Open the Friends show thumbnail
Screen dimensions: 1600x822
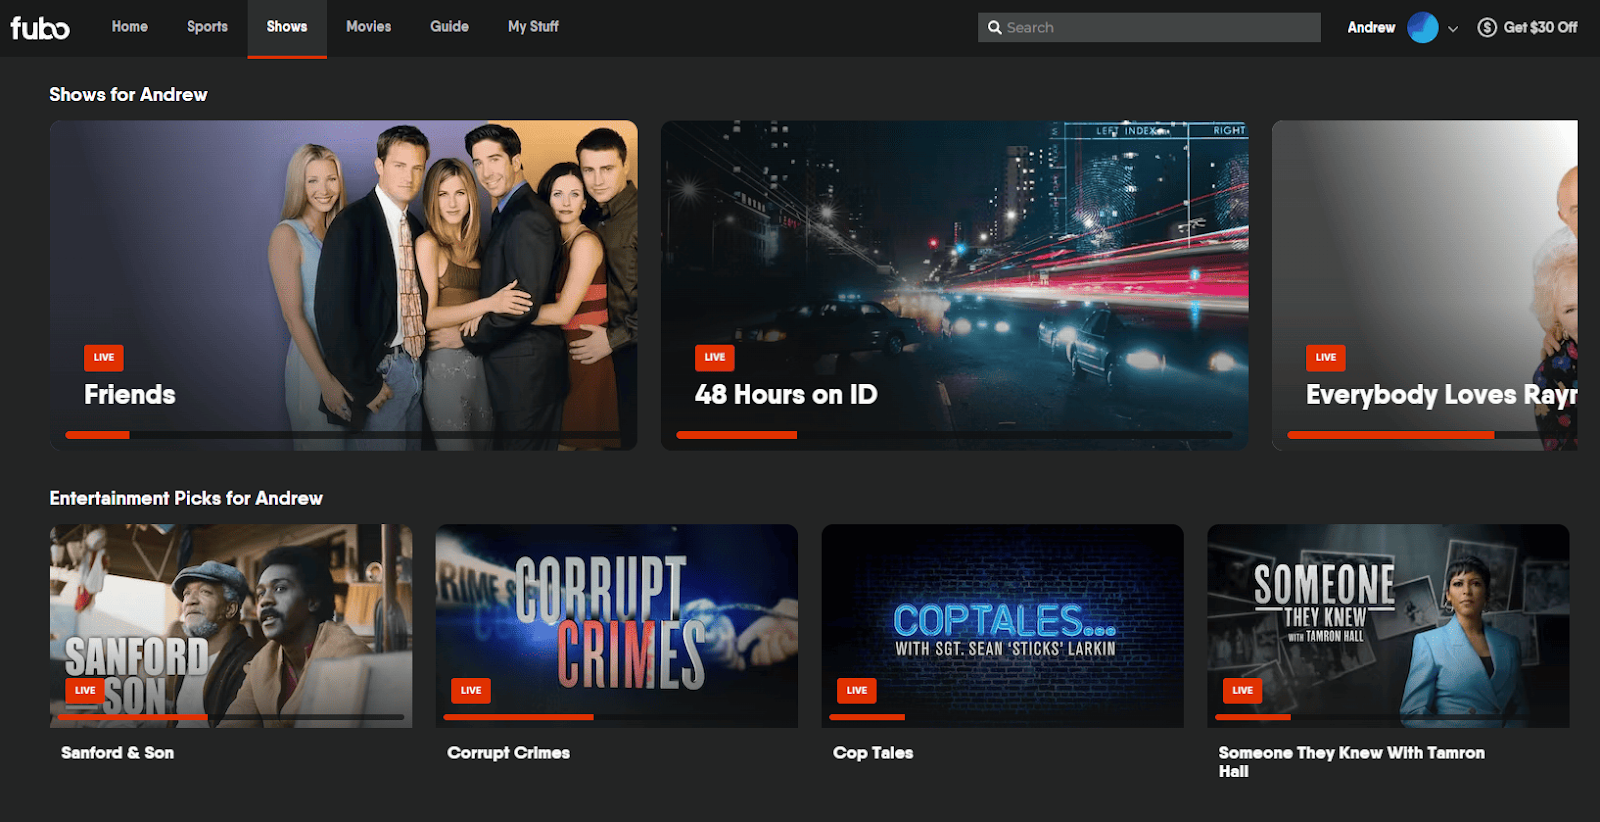point(343,285)
